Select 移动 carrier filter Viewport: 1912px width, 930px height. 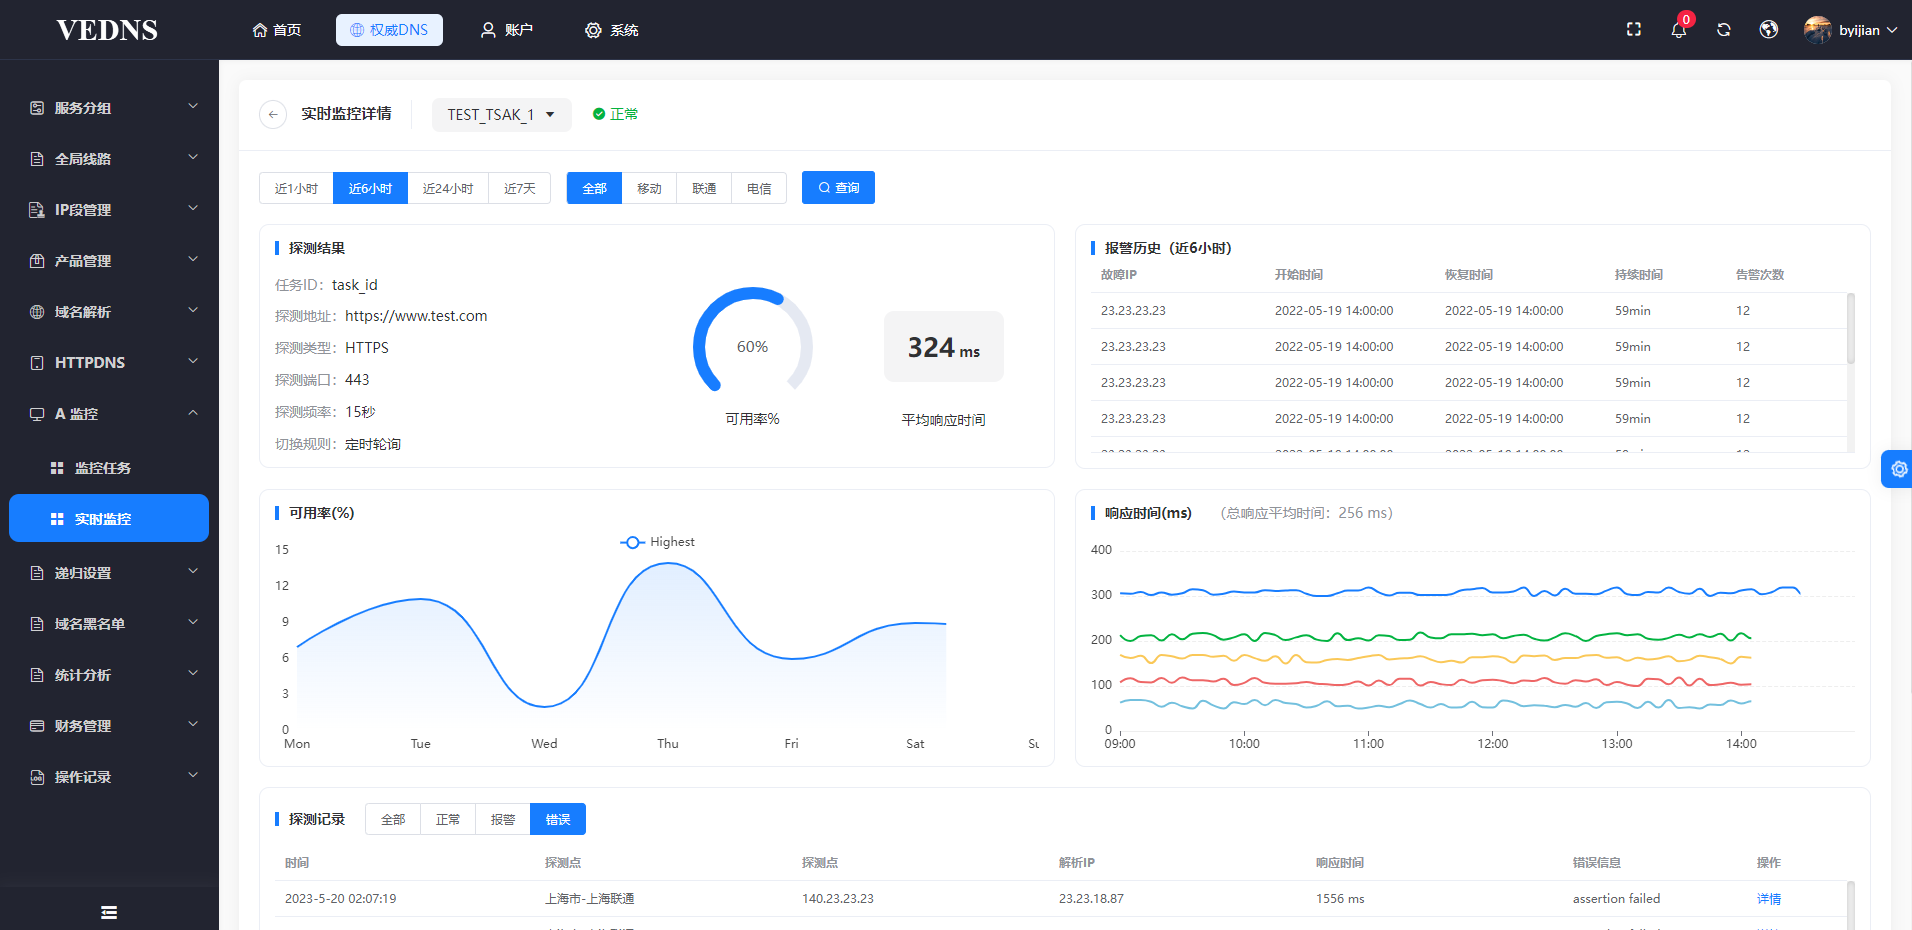649,188
